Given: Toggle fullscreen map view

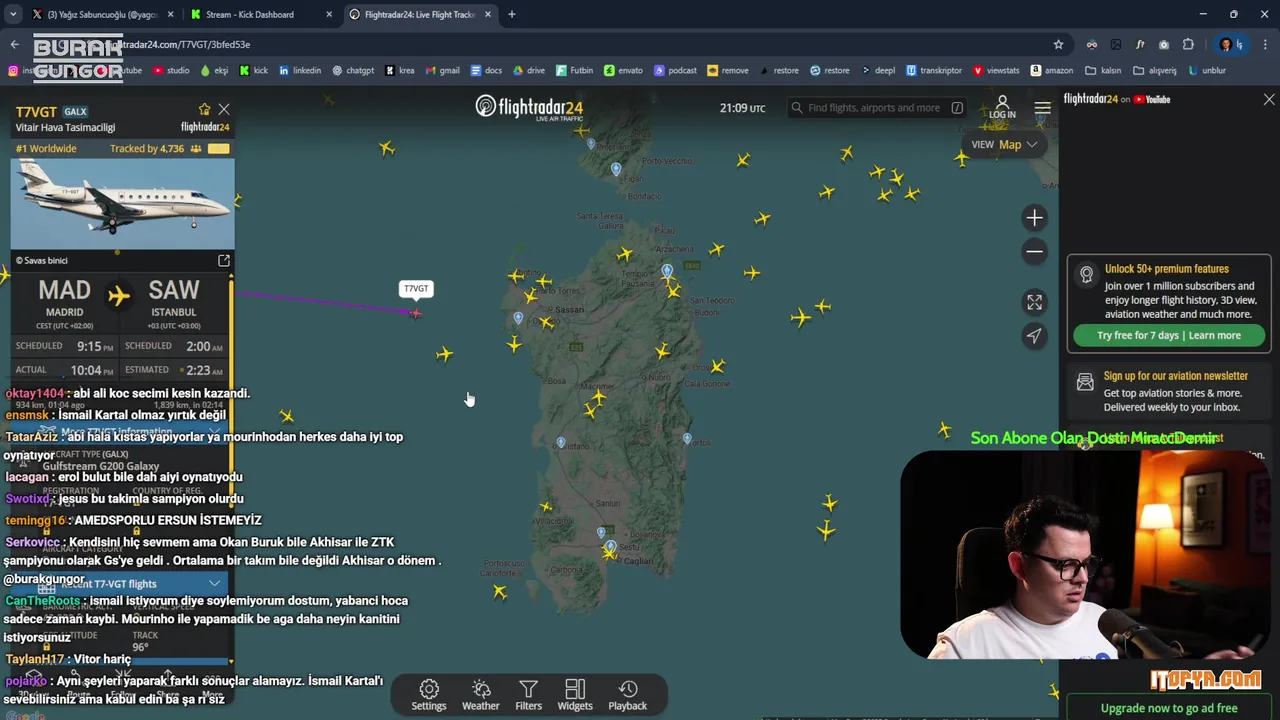Looking at the screenshot, I should pos(1034,302).
